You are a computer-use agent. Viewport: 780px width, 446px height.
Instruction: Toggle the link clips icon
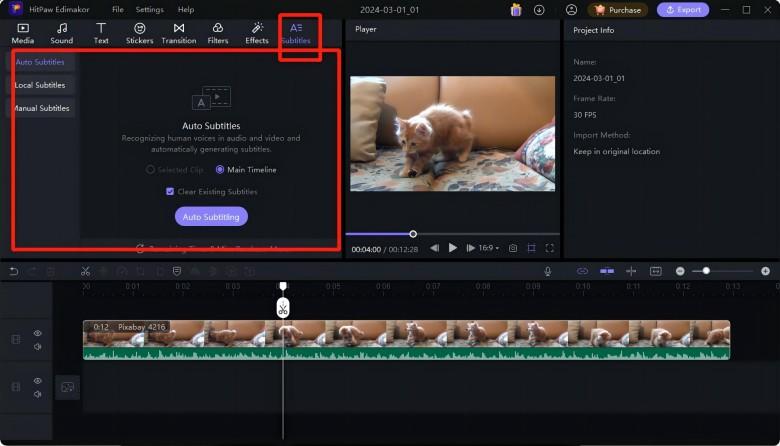coord(582,271)
